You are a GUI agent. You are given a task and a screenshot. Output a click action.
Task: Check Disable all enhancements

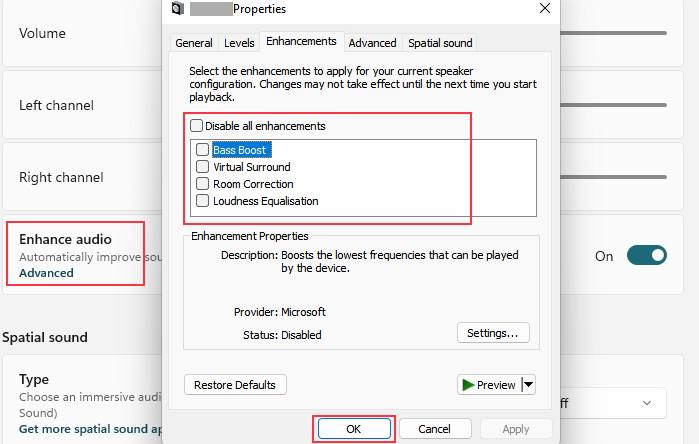[197, 126]
